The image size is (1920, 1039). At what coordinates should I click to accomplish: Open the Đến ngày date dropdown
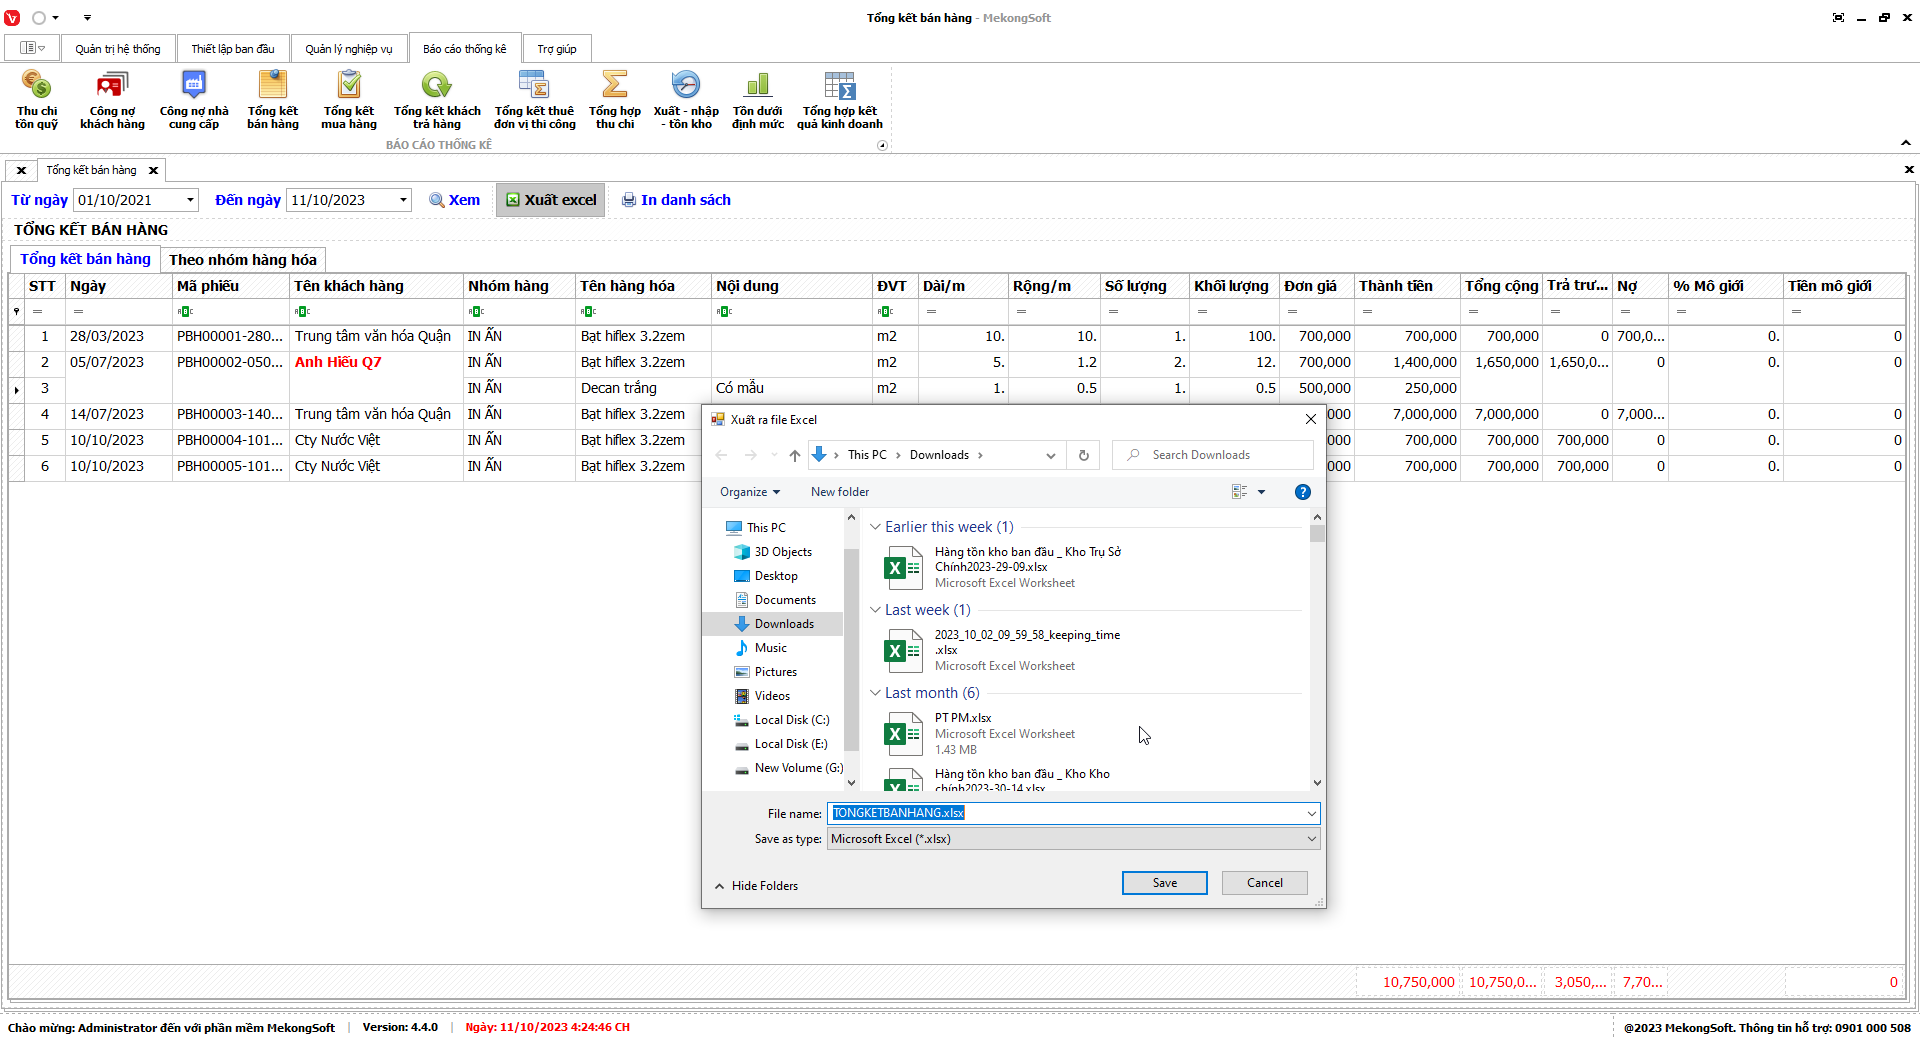pos(403,200)
